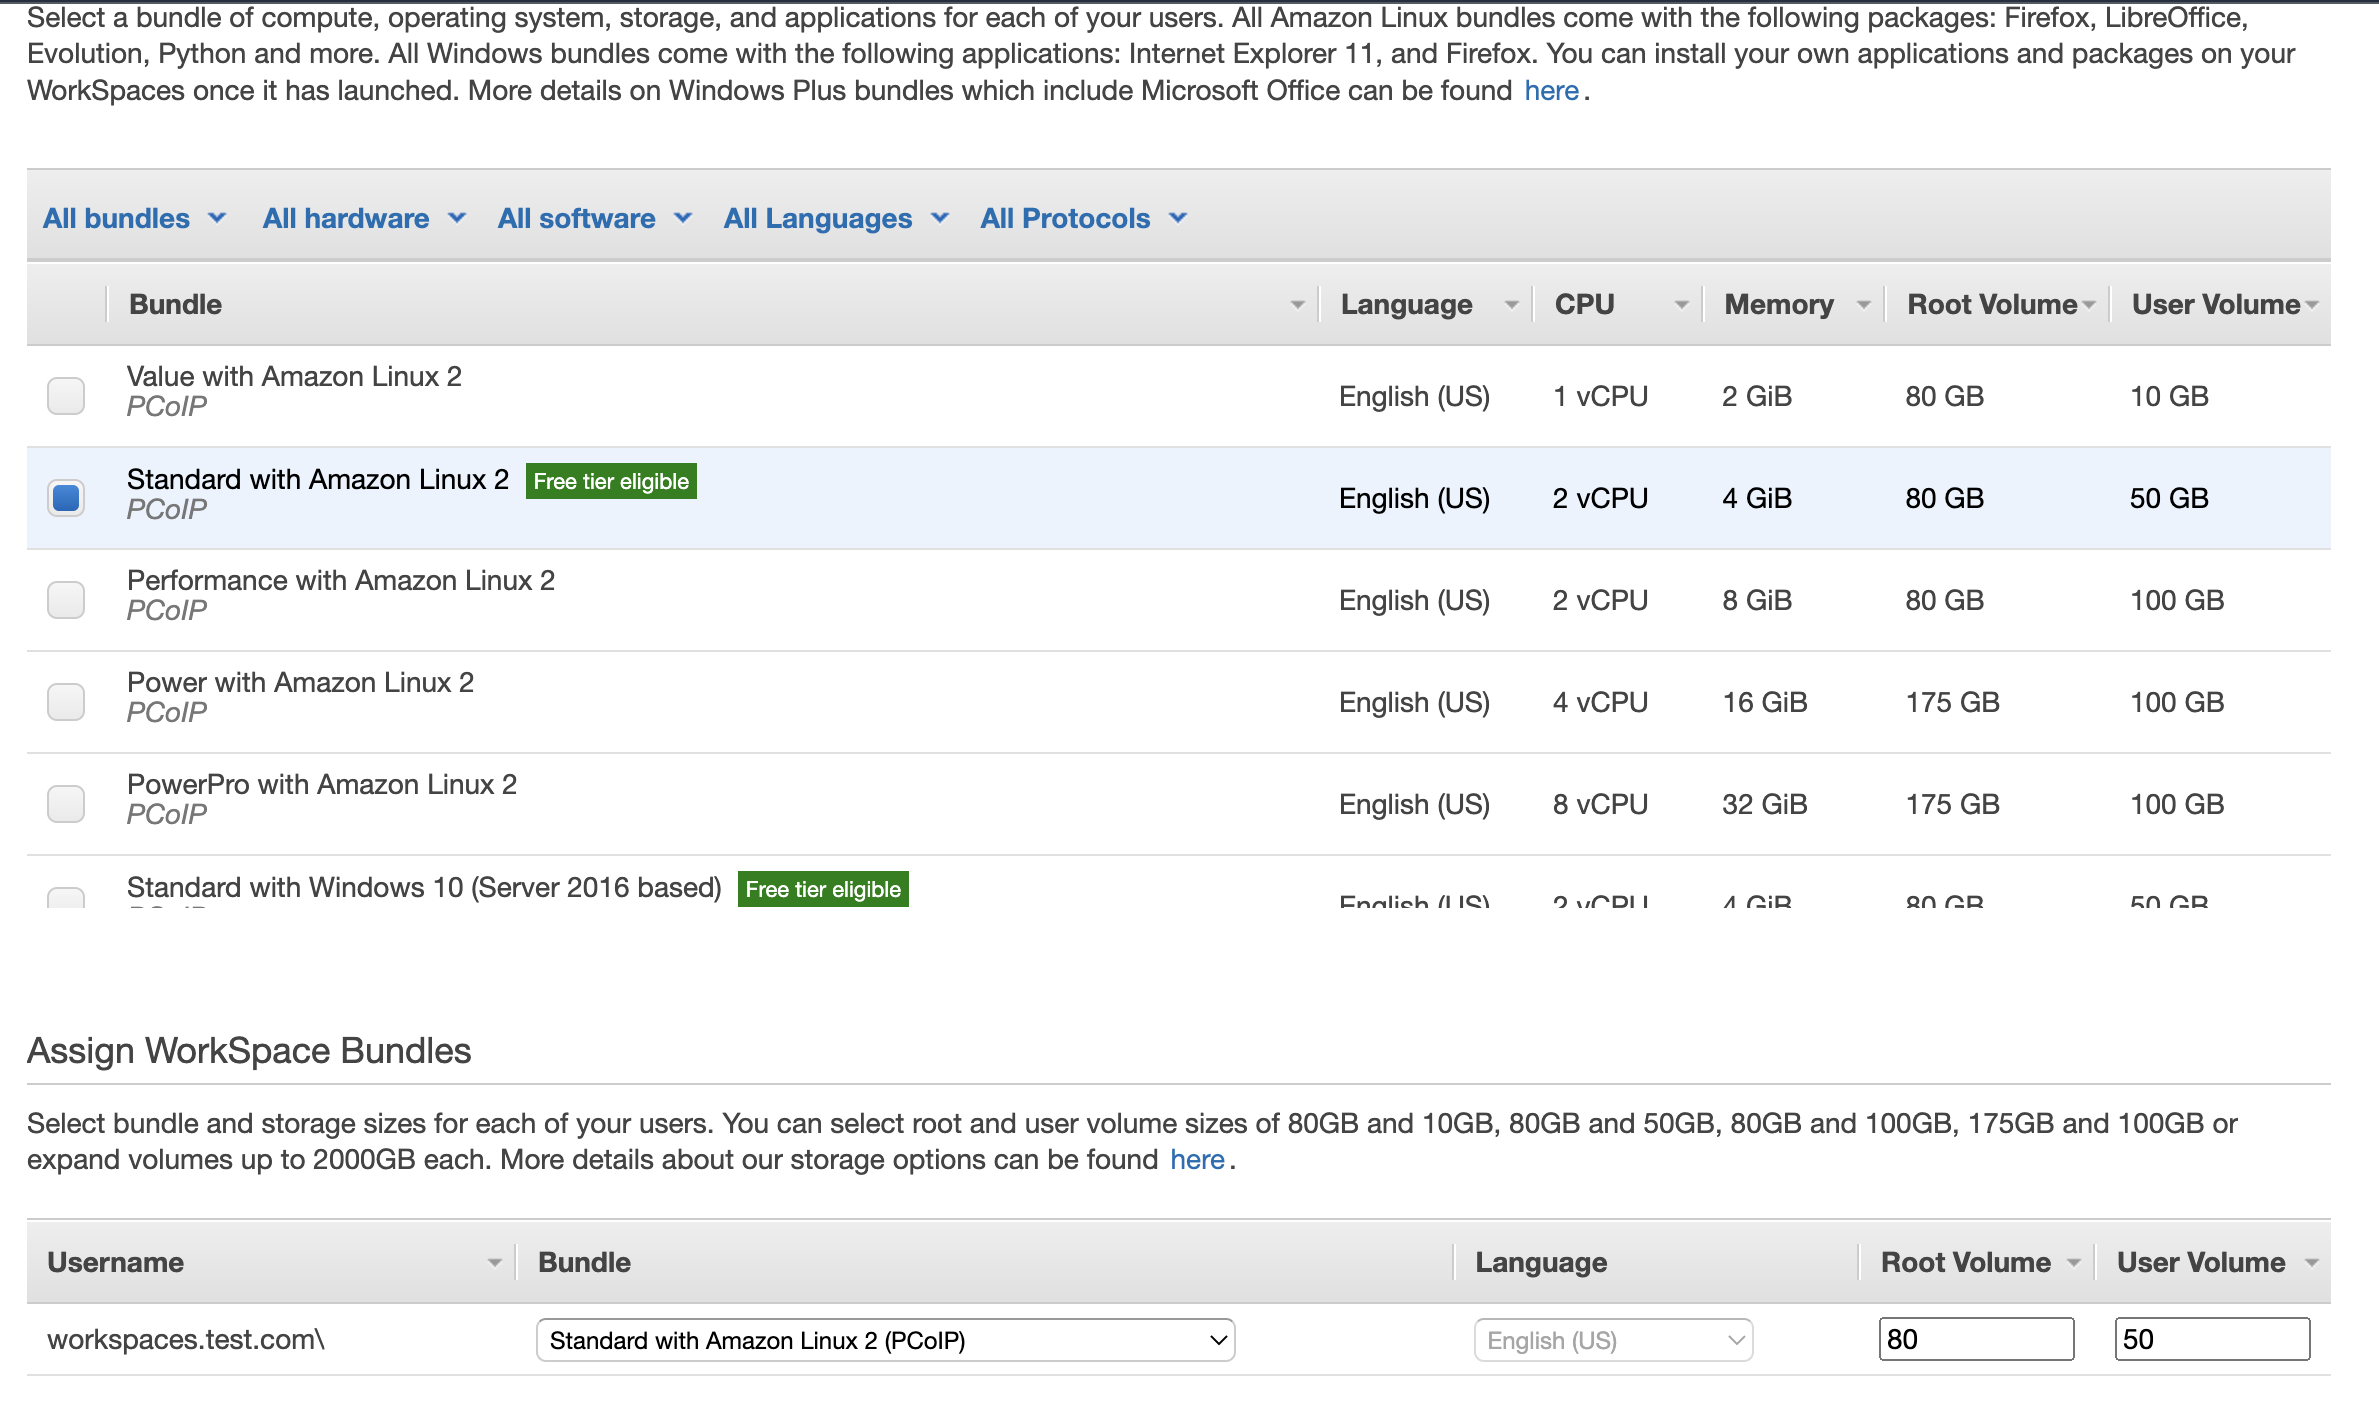2379x1413 pixels.
Task: Click the 'Power with Amazon Linux 2' bundle name
Action: [x=300, y=683]
